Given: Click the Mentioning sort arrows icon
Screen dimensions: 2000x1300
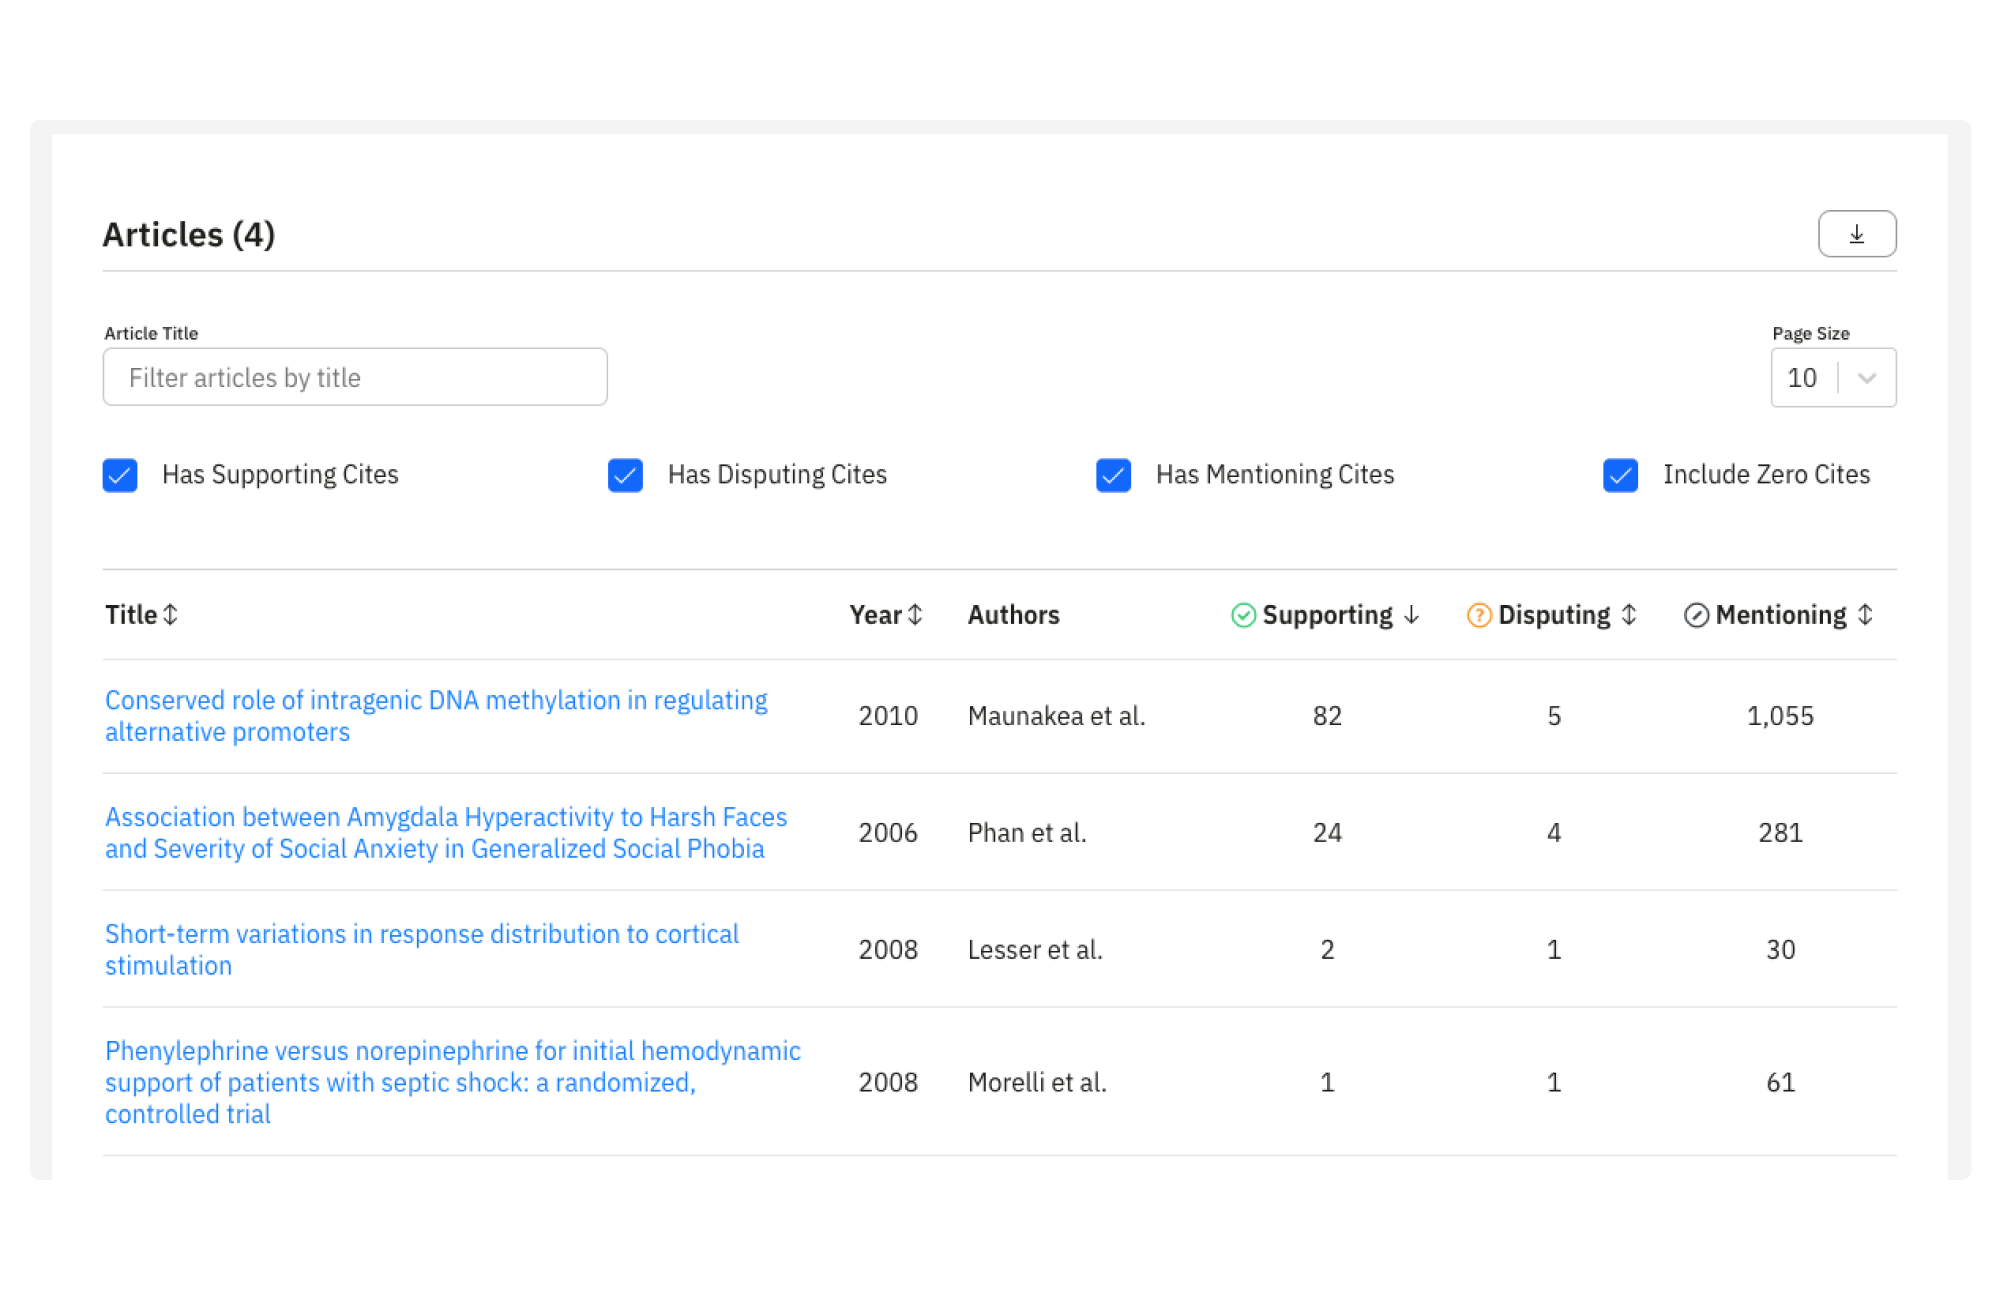Looking at the screenshot, I should pos(1865,615).
